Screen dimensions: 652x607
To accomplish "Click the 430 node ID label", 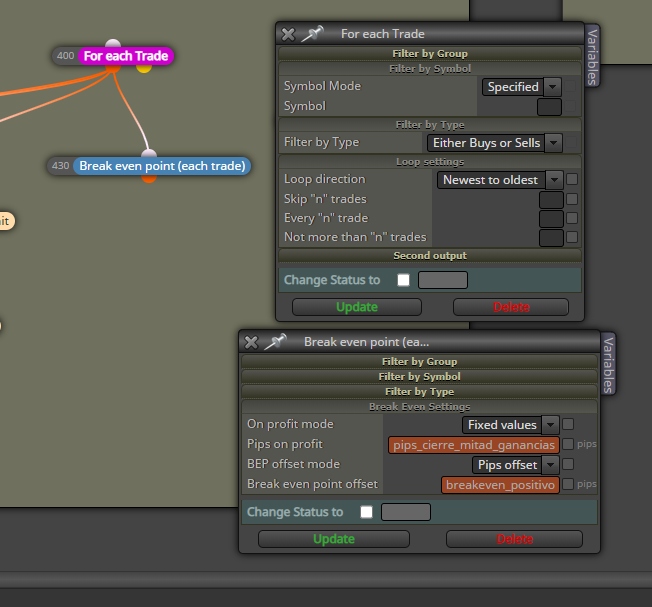I will click(61, 166).
